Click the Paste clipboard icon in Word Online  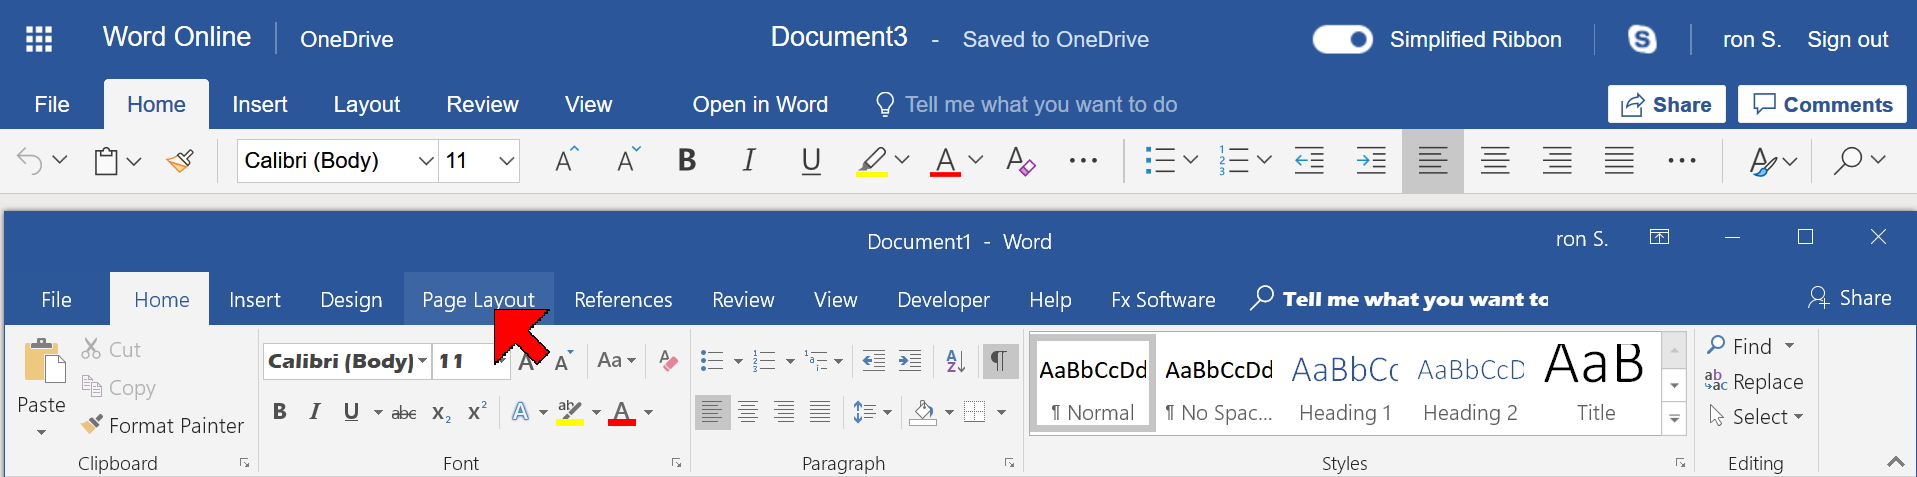click(x=106, y=160)
